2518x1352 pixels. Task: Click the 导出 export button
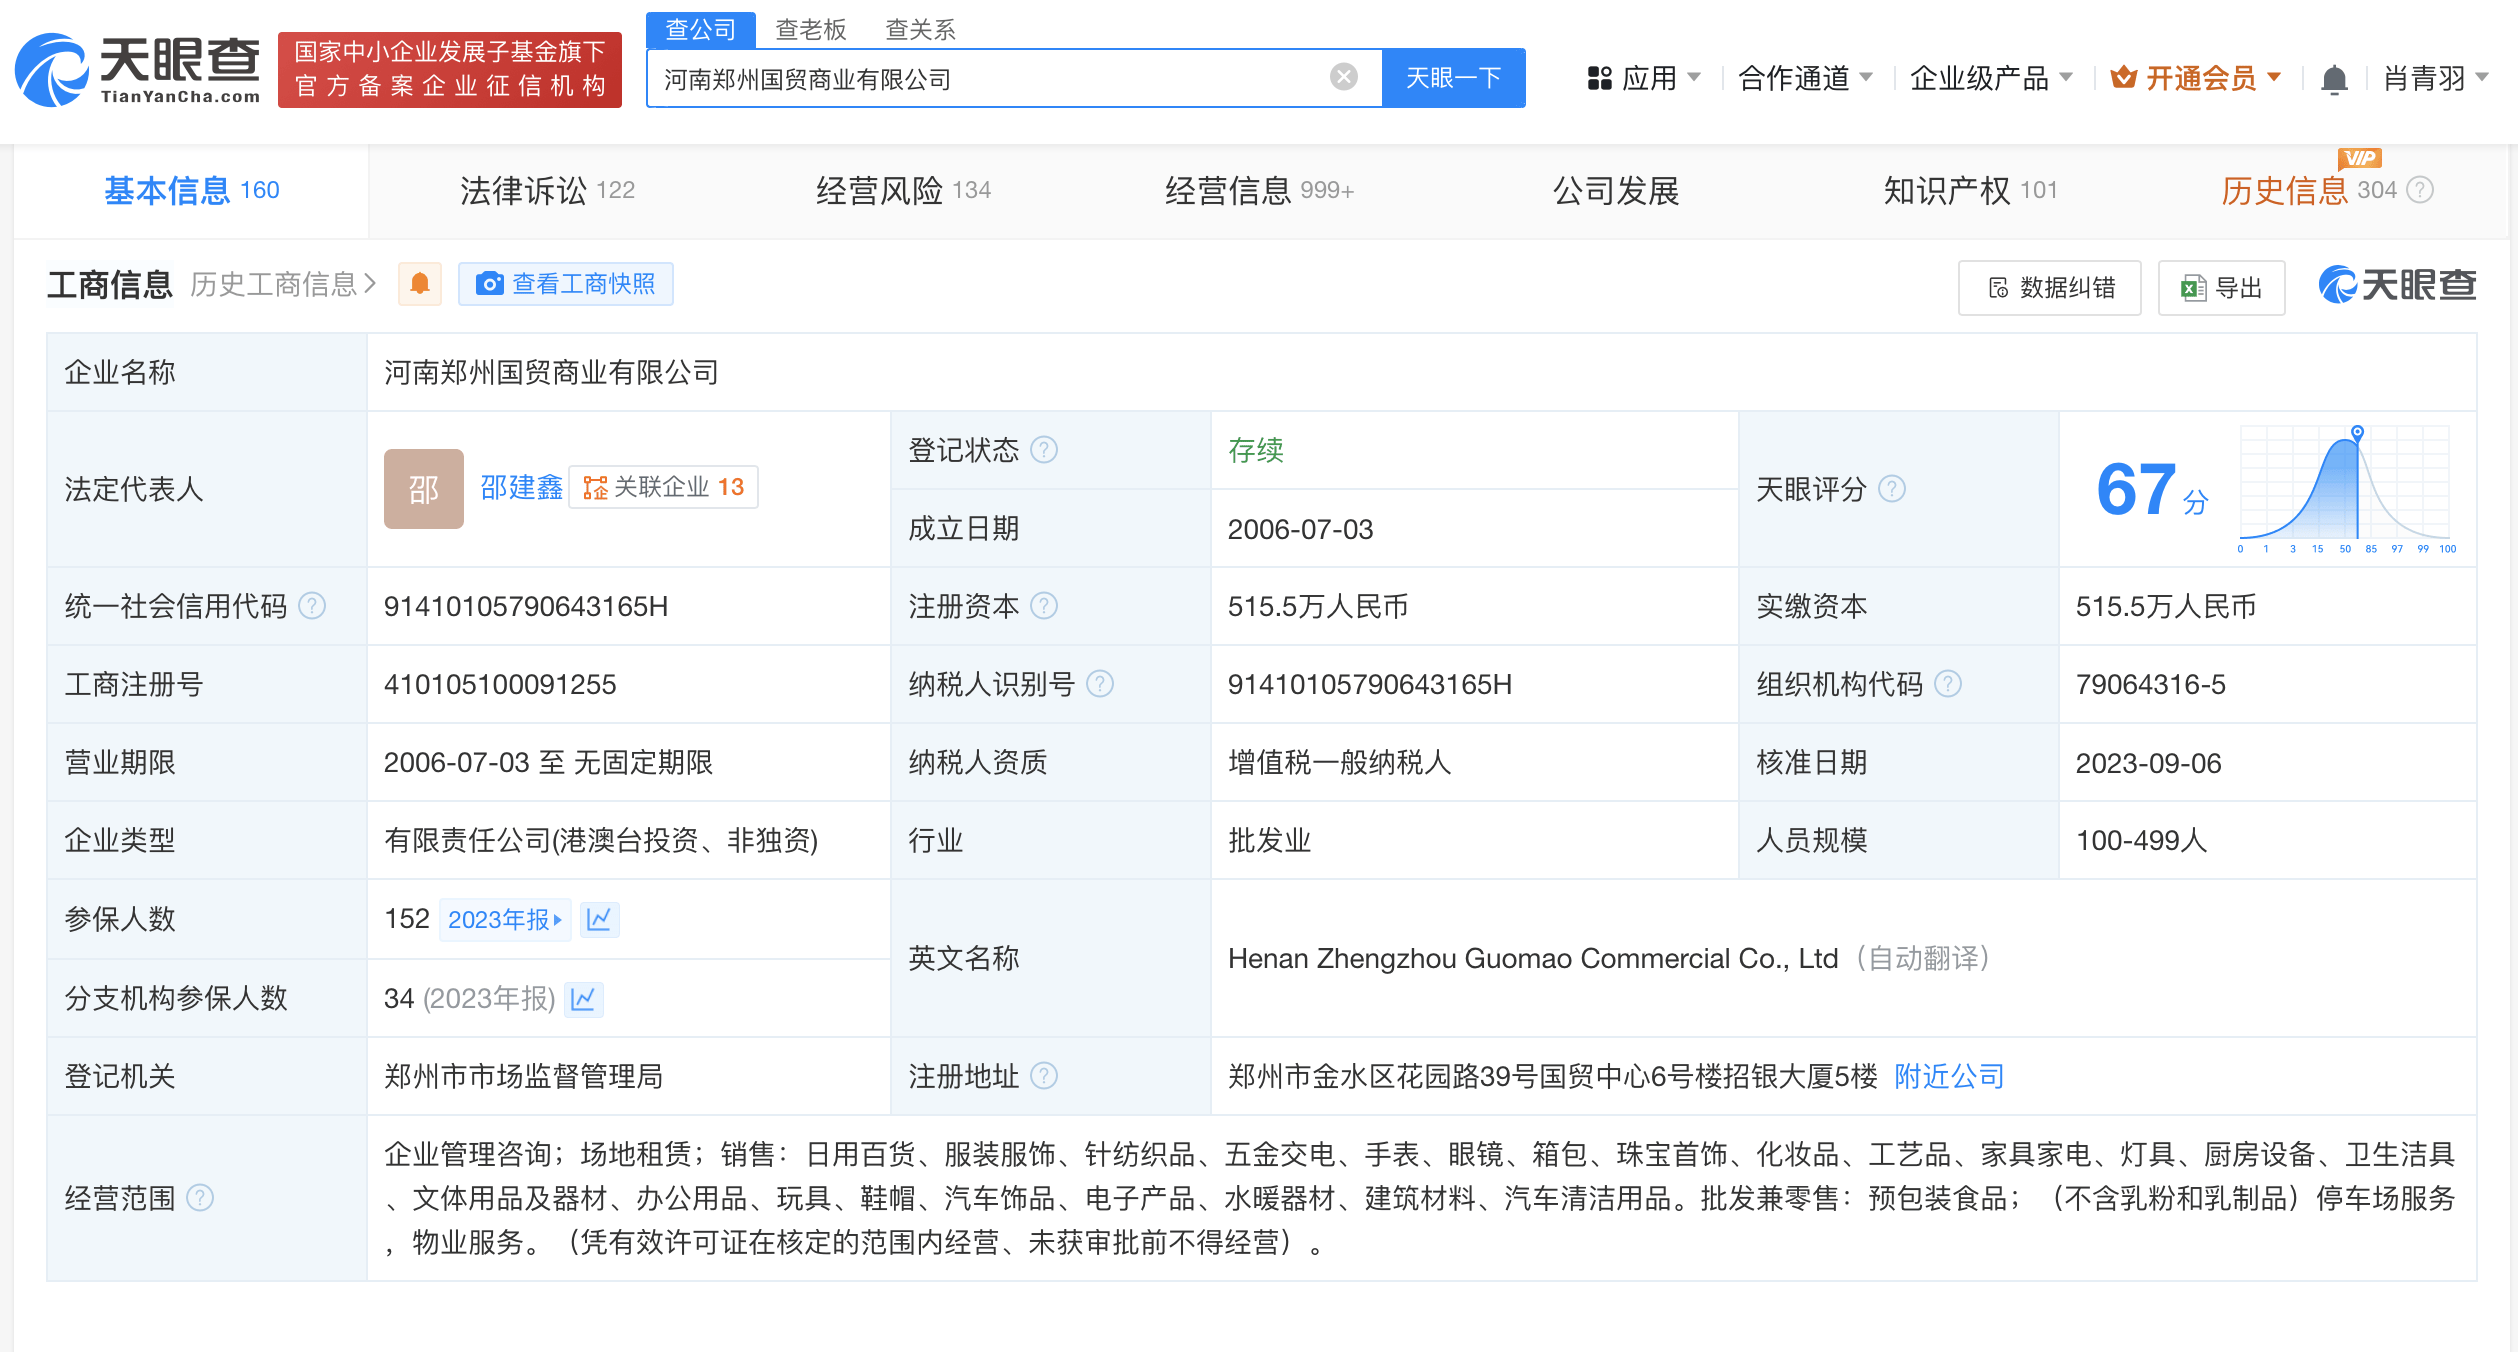(2222, 288)
